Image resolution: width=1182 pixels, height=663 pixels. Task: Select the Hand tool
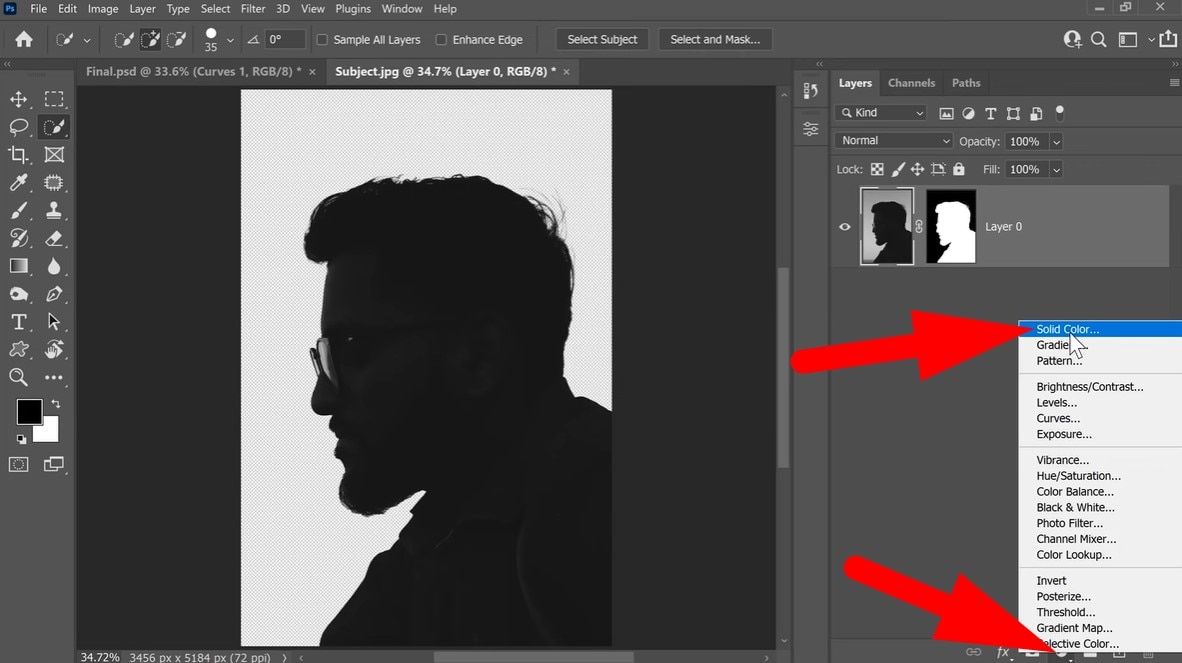54,350
